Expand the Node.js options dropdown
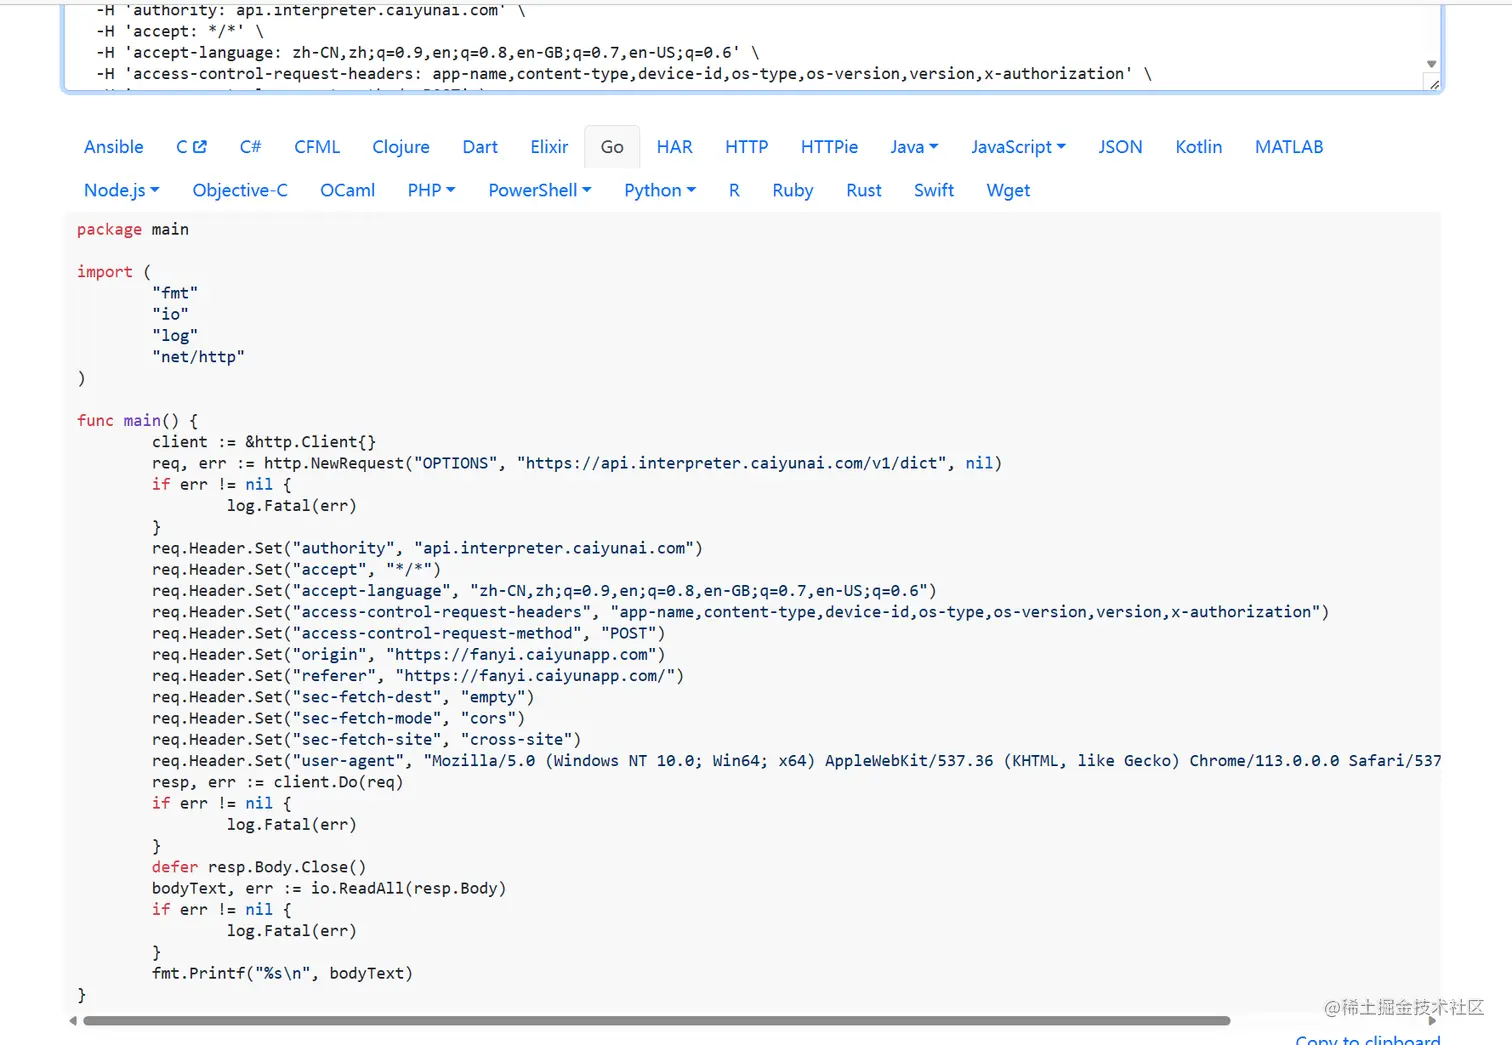Viewport: 1512px width, 1045px height. (122, 190)
